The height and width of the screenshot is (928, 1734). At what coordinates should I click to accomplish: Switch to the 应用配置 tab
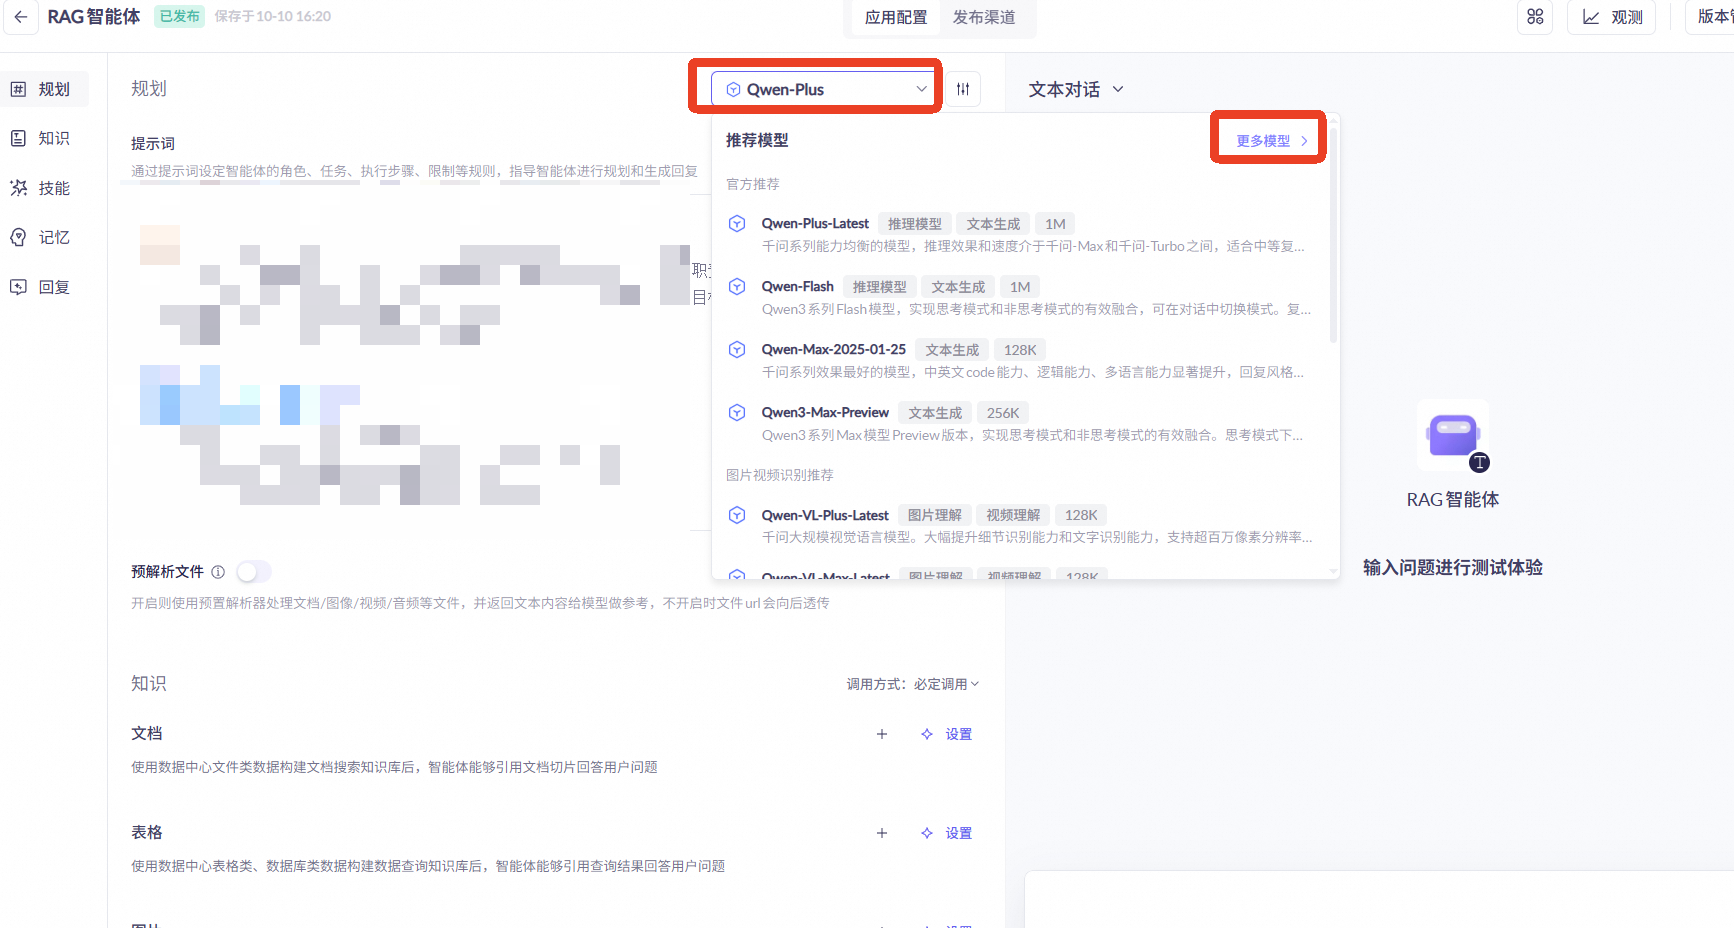point(896,17)
